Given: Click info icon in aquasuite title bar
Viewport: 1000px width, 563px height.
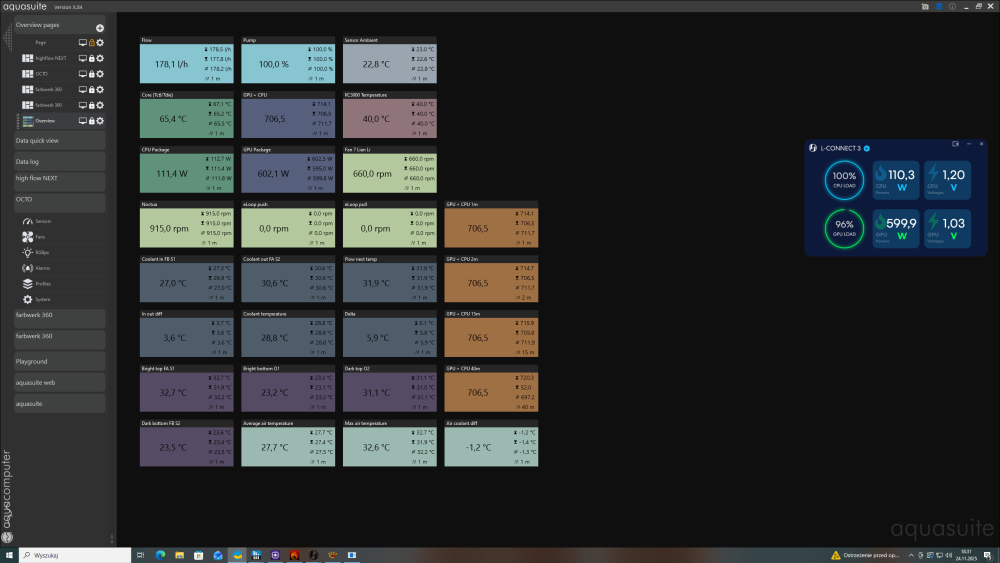Looking at the screenshot, I should point(952,6).
